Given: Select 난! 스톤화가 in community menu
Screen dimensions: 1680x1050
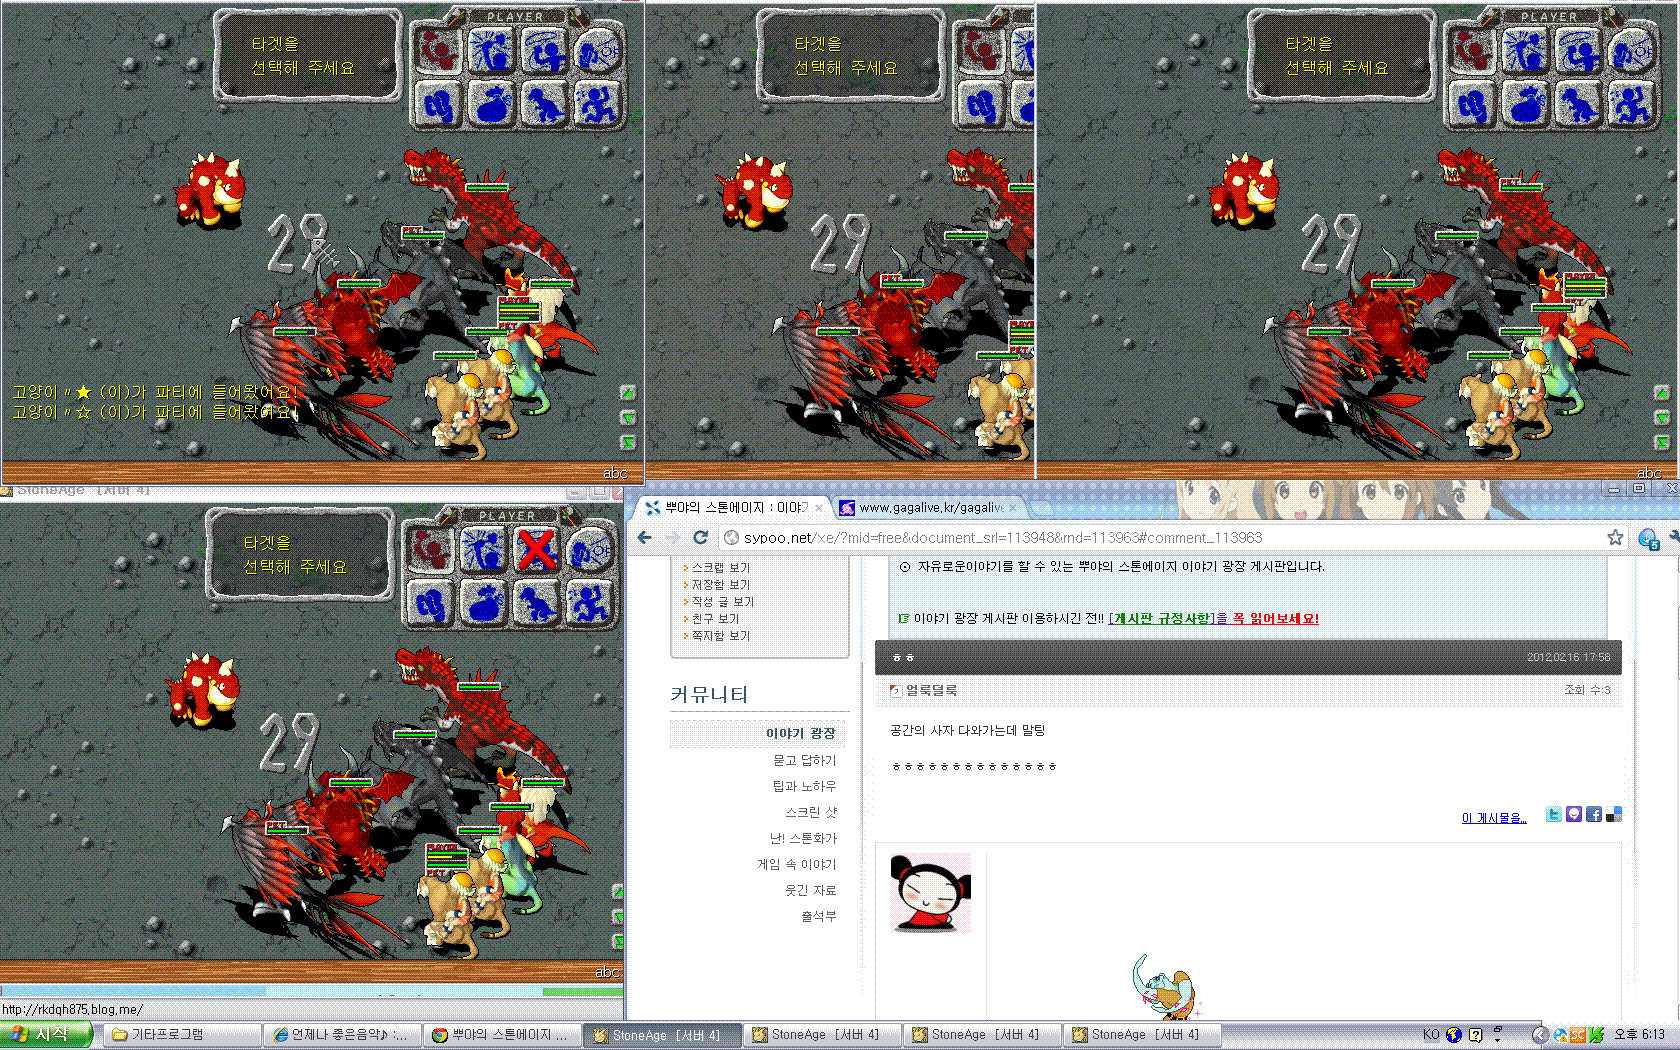Looking at the screenshot, I should coord(803,839).
